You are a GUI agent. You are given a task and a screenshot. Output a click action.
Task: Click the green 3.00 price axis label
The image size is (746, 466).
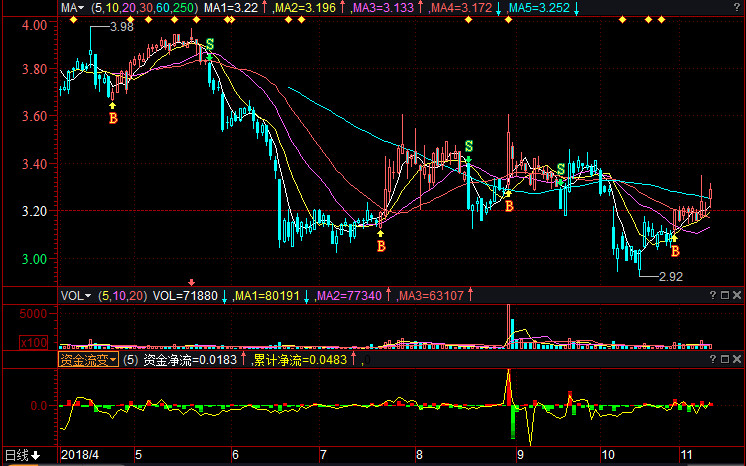(35, 259)
